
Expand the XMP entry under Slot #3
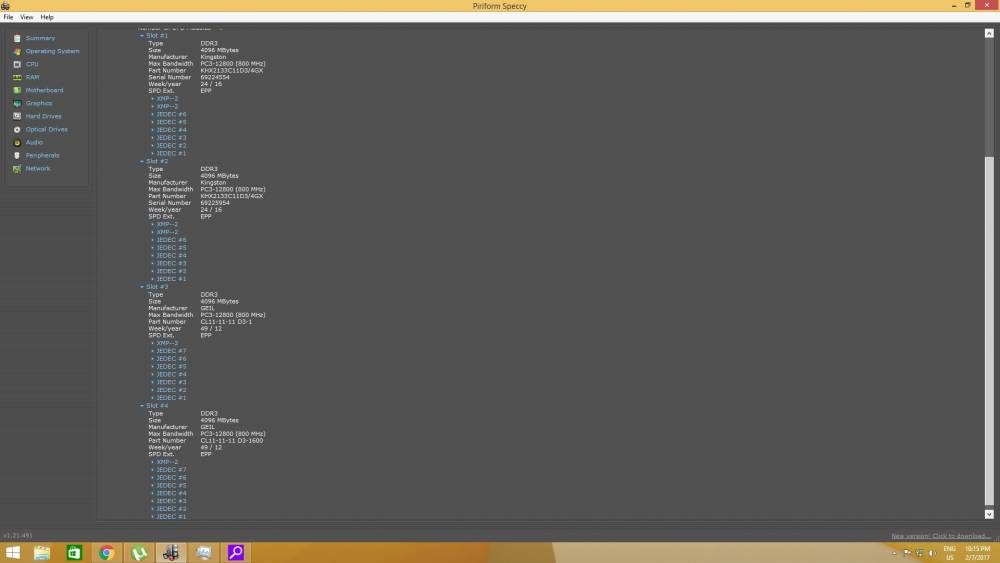tap(152, 343)
